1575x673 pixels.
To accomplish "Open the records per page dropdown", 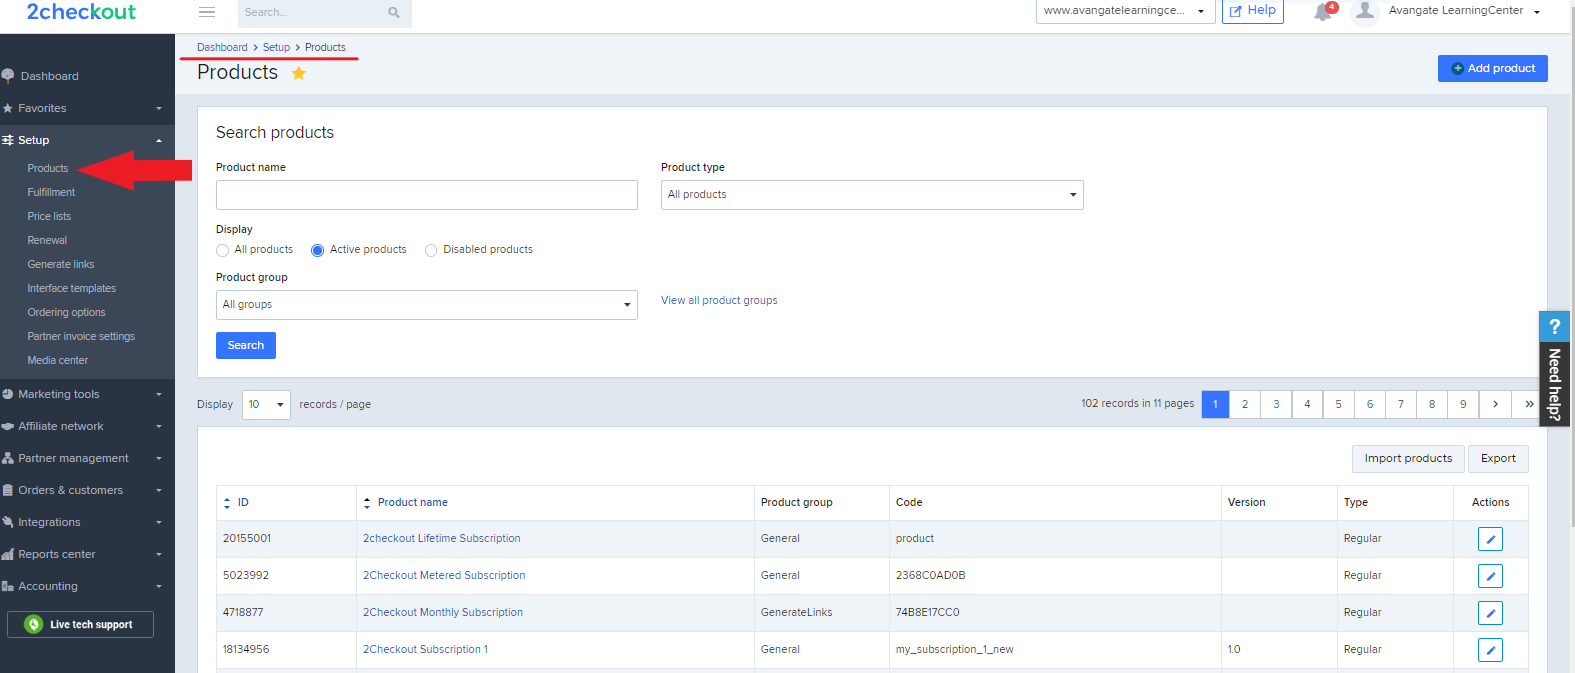I will coord(266,405).
